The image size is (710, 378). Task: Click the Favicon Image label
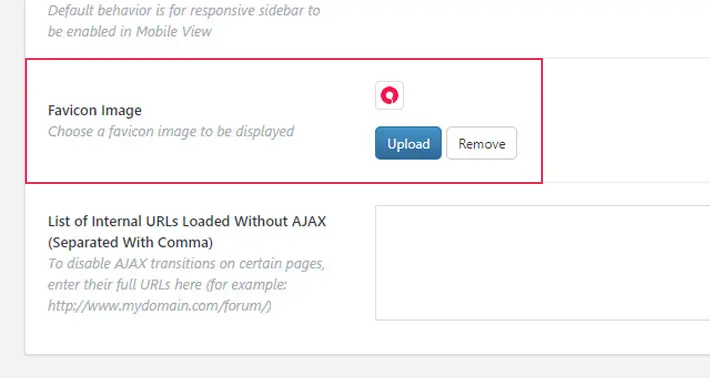point(95,110)
